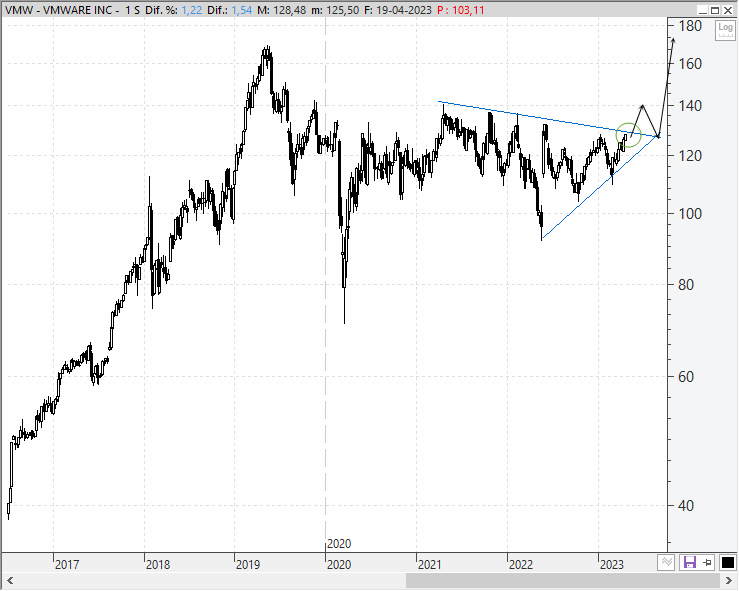Click the 'Dif. %: 1,22' value
Screen dimensions: 739x591
(x=173, y=10)
